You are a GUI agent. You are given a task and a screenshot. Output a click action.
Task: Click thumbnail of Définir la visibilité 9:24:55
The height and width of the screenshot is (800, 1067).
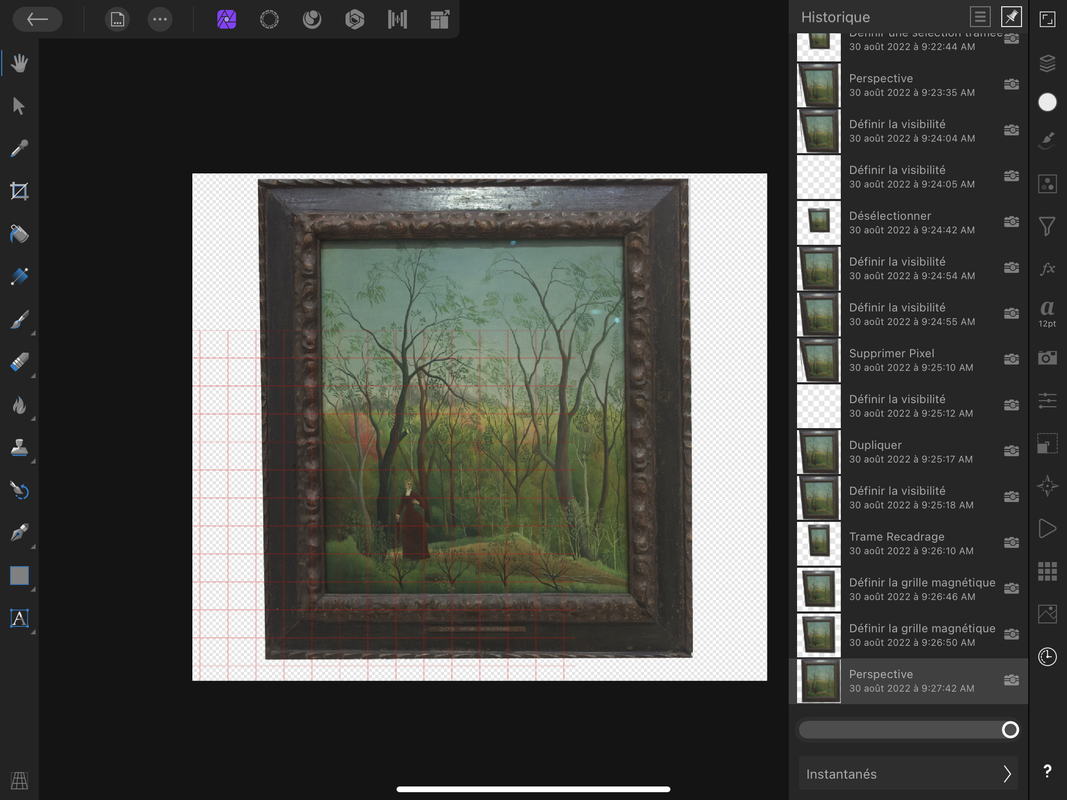819,314
